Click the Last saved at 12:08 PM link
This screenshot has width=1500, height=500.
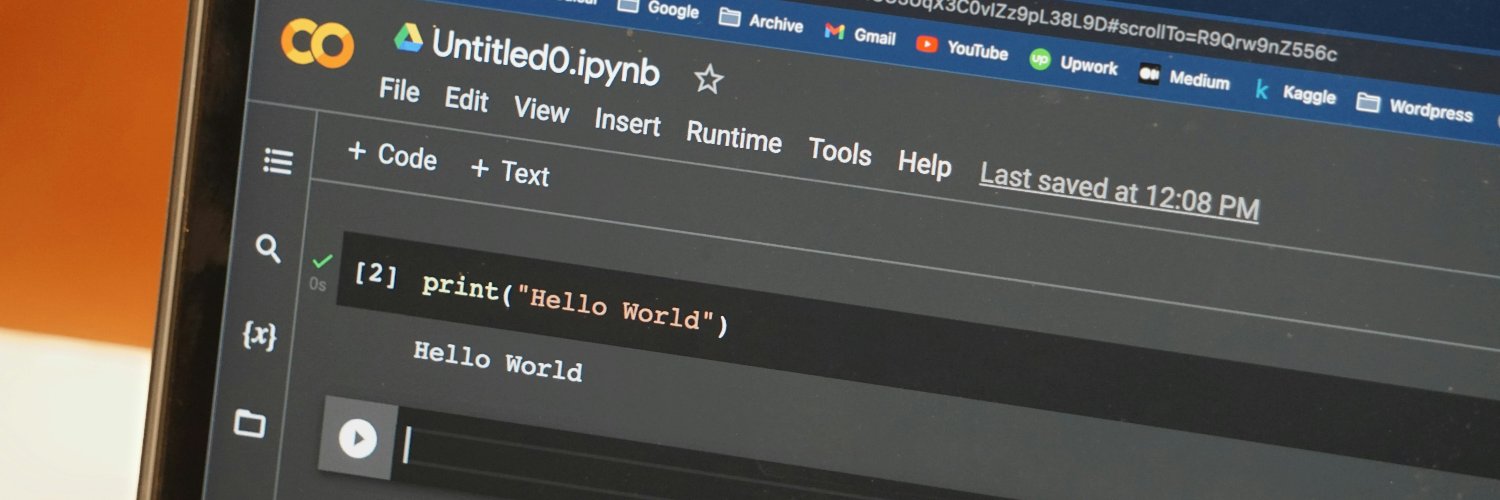point(1119,190)
